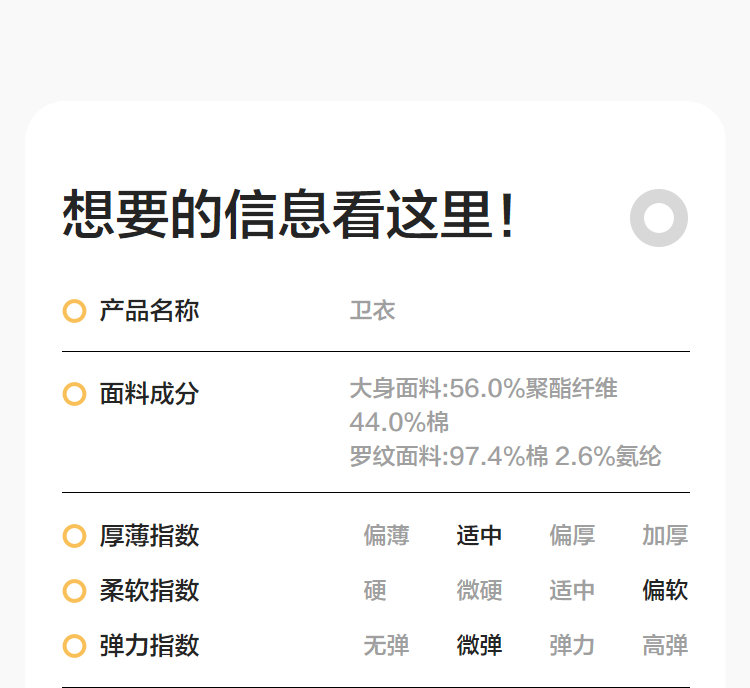
Task: Click the orange circle bullet beside 面料成分
Action: (x=74, y=394)
